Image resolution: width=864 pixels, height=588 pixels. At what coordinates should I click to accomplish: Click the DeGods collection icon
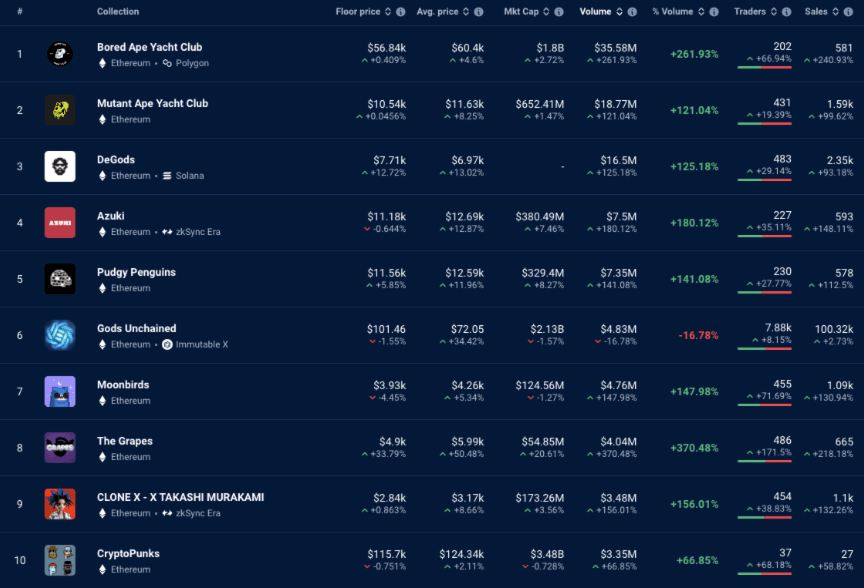pyautogui.click(x=60, y=166)
